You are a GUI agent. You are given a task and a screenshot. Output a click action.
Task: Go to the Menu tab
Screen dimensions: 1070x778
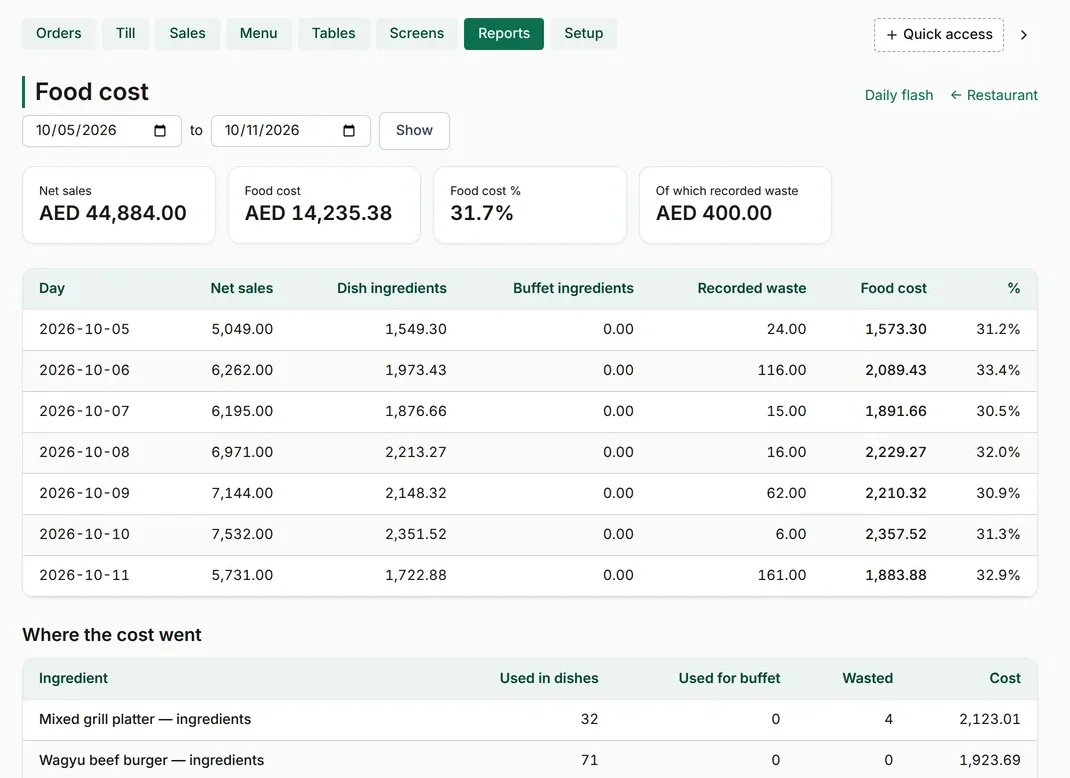pyautogui.click(x=259, y=33)
